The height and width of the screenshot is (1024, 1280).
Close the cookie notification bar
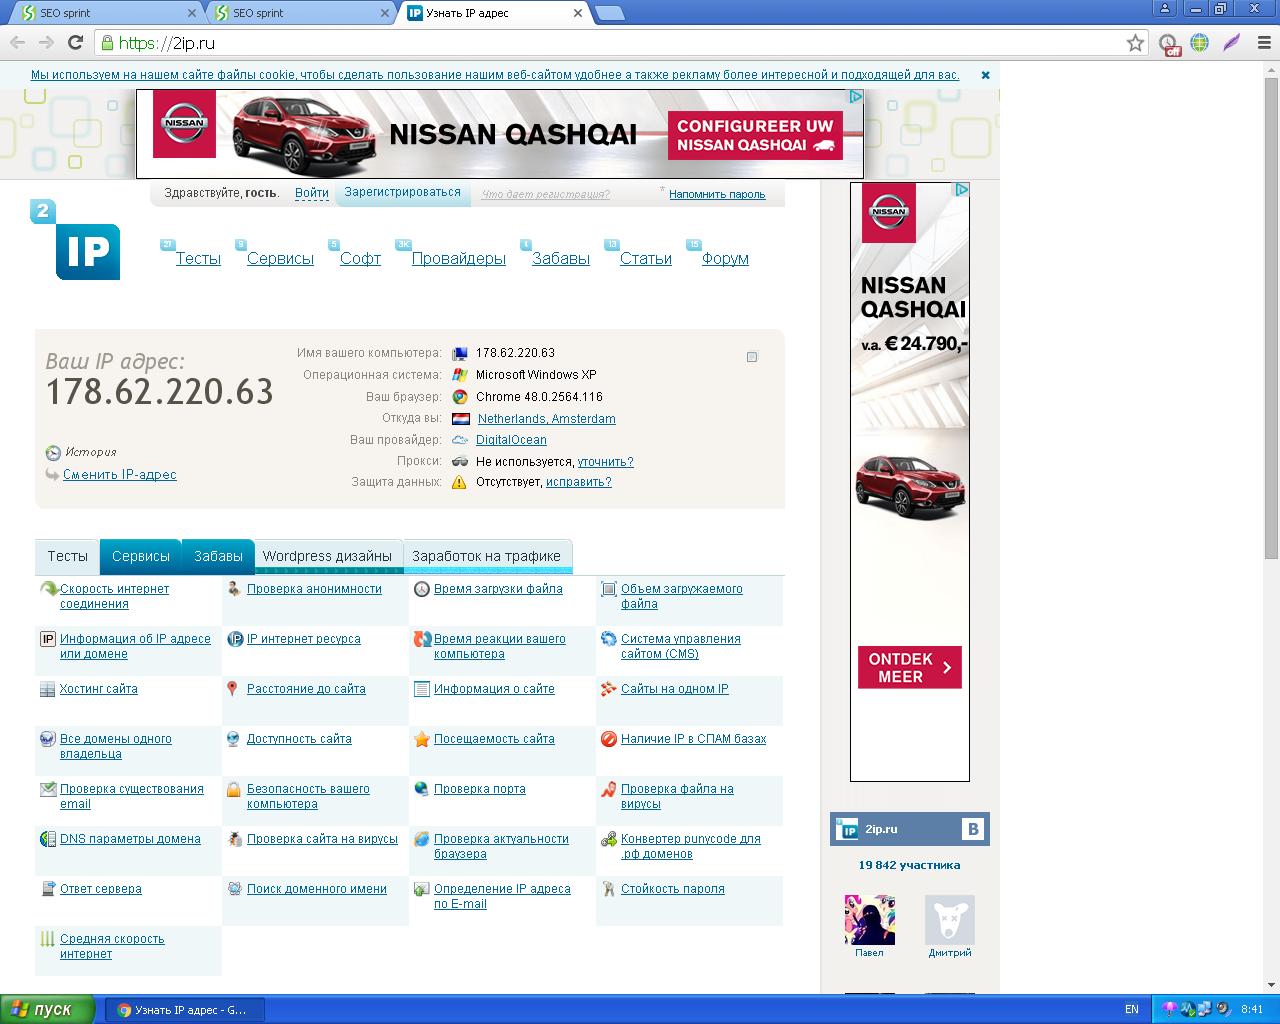coord(985,75)
